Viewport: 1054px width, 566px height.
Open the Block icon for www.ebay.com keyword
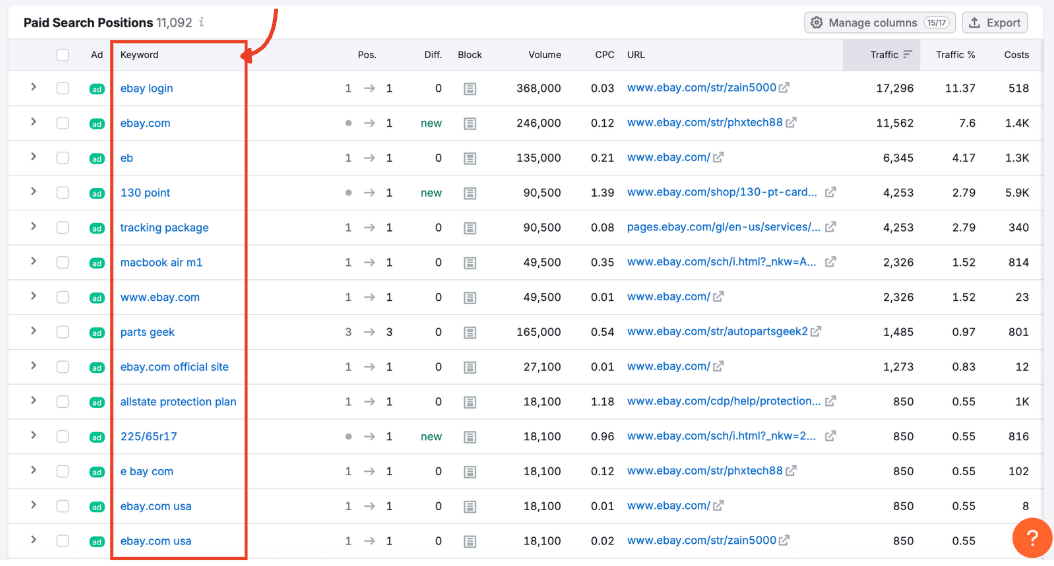pyautogui.click(x=470, y=298)
